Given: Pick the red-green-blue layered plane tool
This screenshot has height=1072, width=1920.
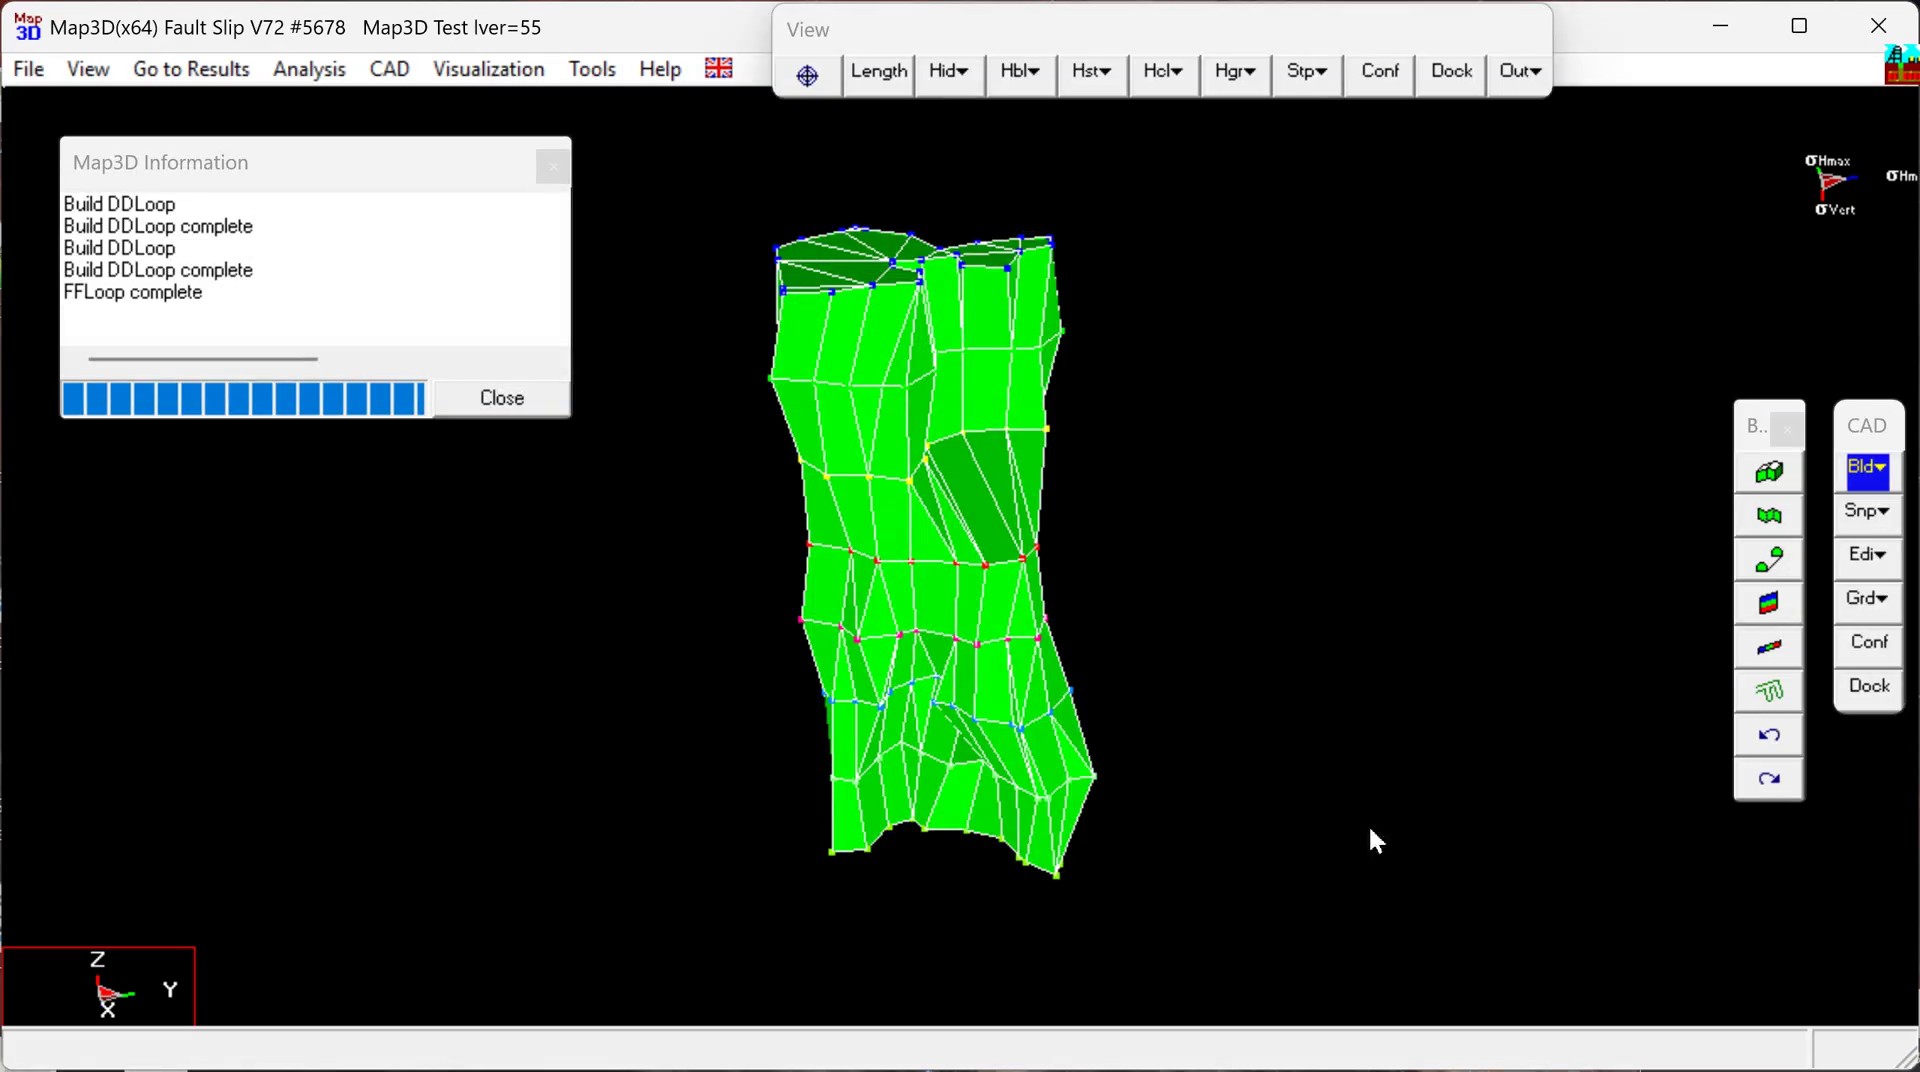Looking at the screenshot, I should (x=1769, y=603).
